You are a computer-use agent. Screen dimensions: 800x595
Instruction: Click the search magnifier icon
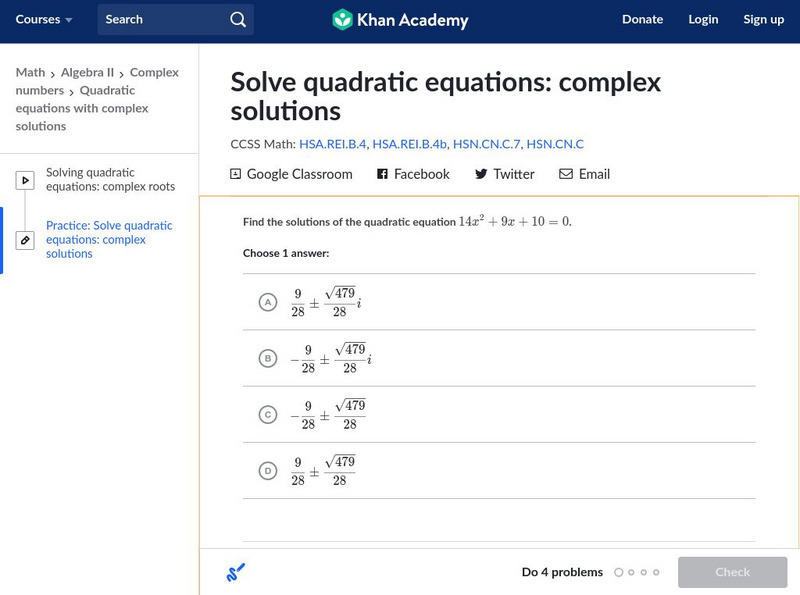pyautogui.click(x=237, y=20)
